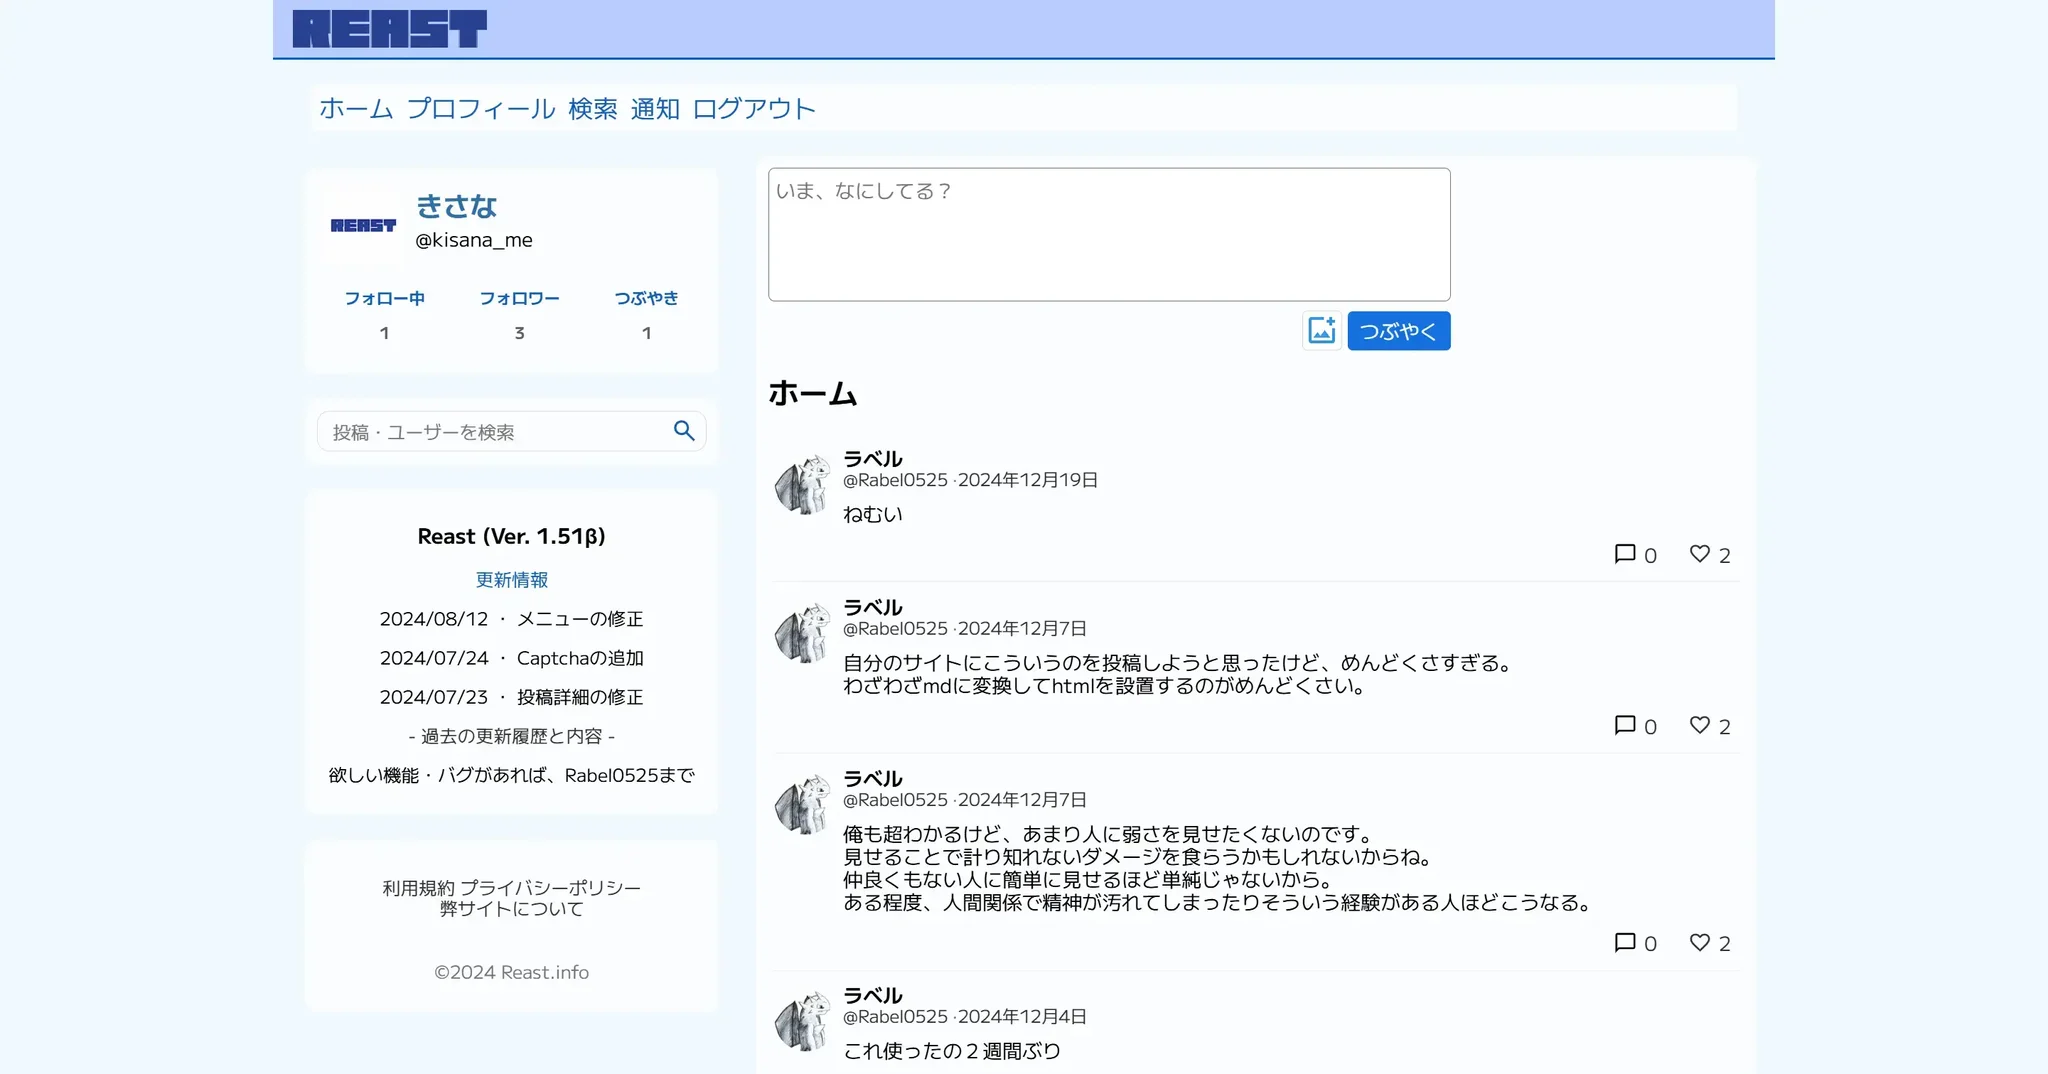
Task: Go to the プロフィール page
Action: 481,109
